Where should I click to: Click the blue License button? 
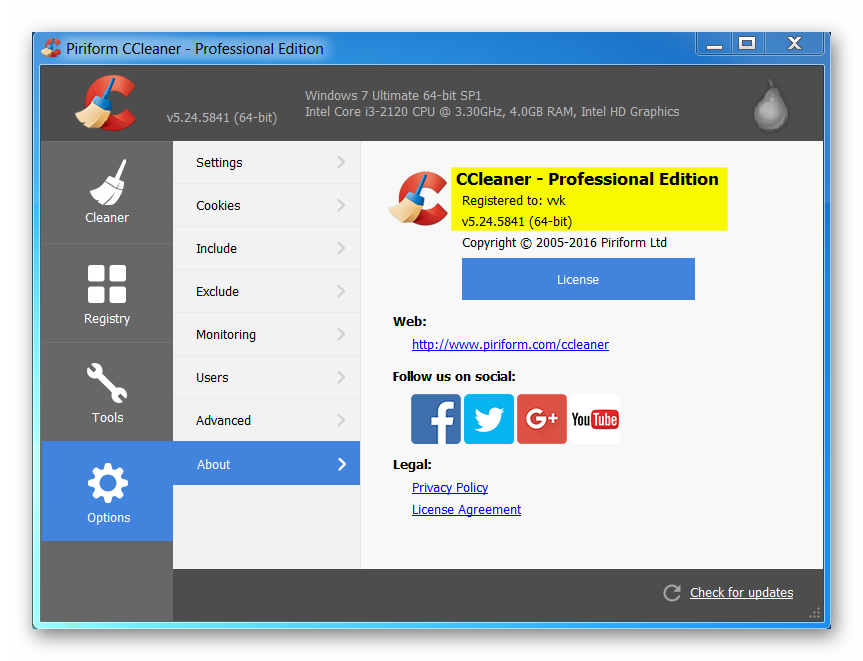tap(578, 279)
